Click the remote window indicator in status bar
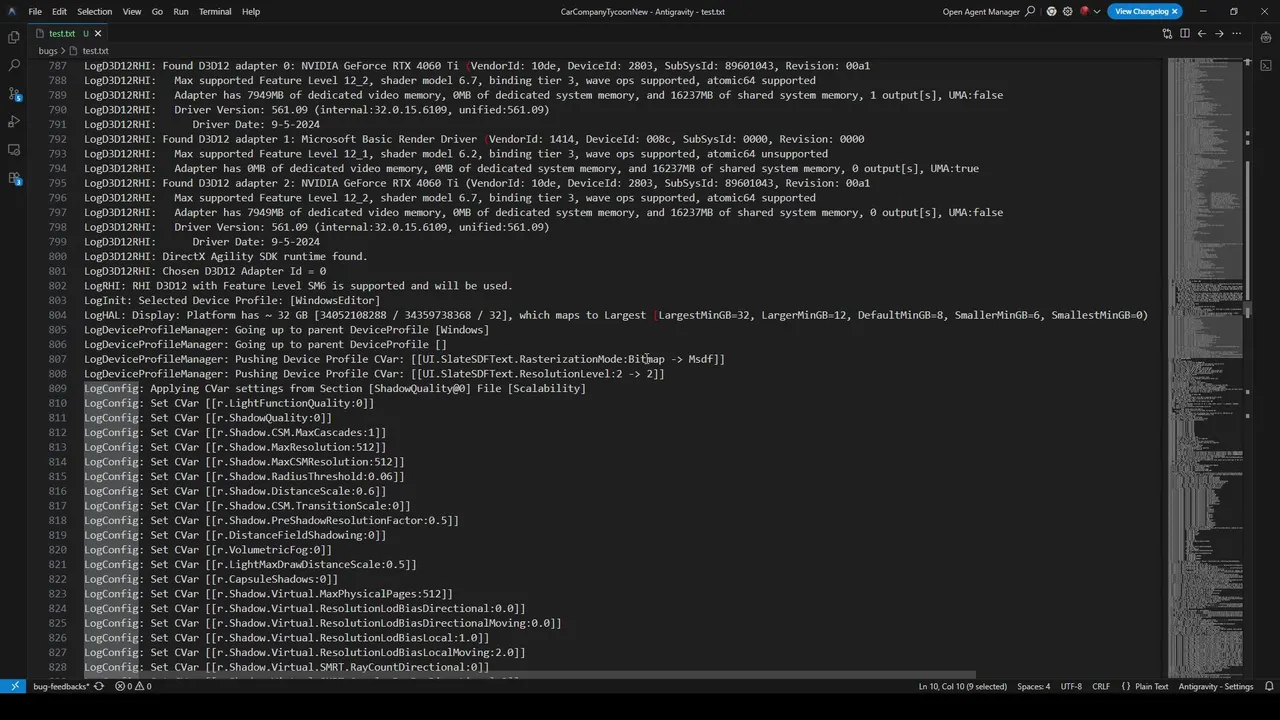The width and height of the screenshot is (1280, 720). (13, 686)
